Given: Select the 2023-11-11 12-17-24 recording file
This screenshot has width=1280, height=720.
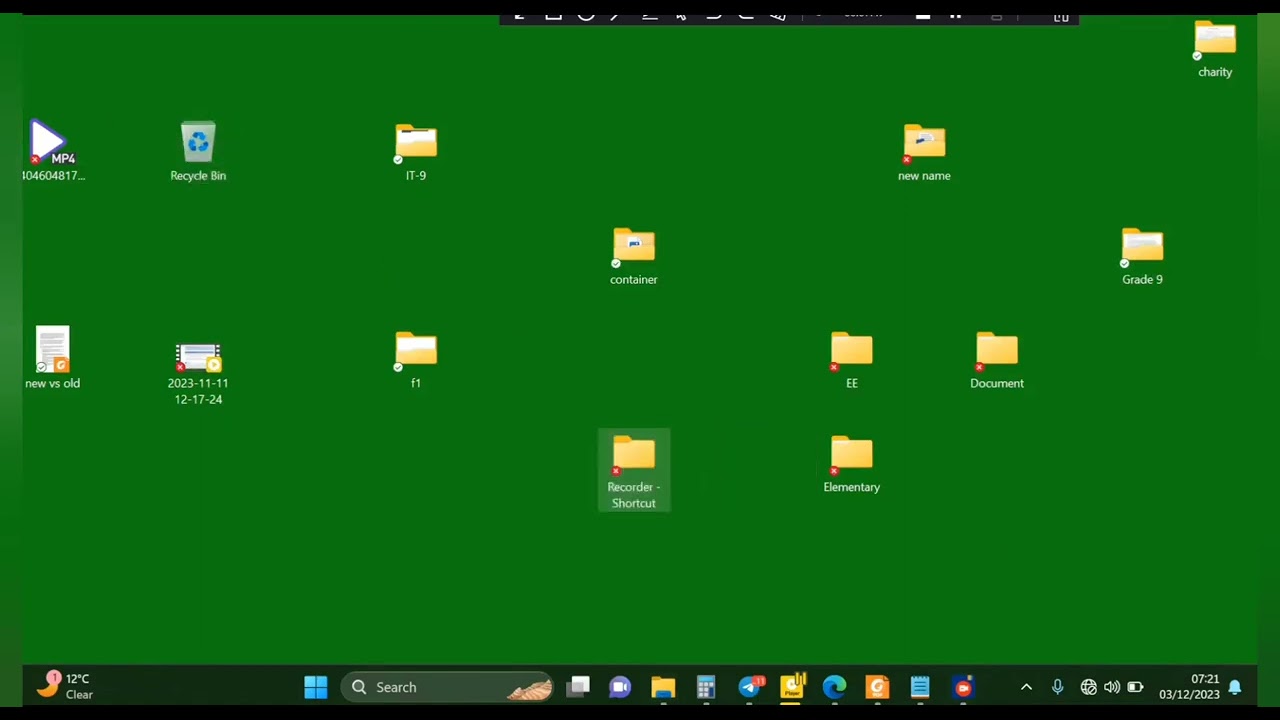Looking at the screenshot, I should tap(198, 372).
